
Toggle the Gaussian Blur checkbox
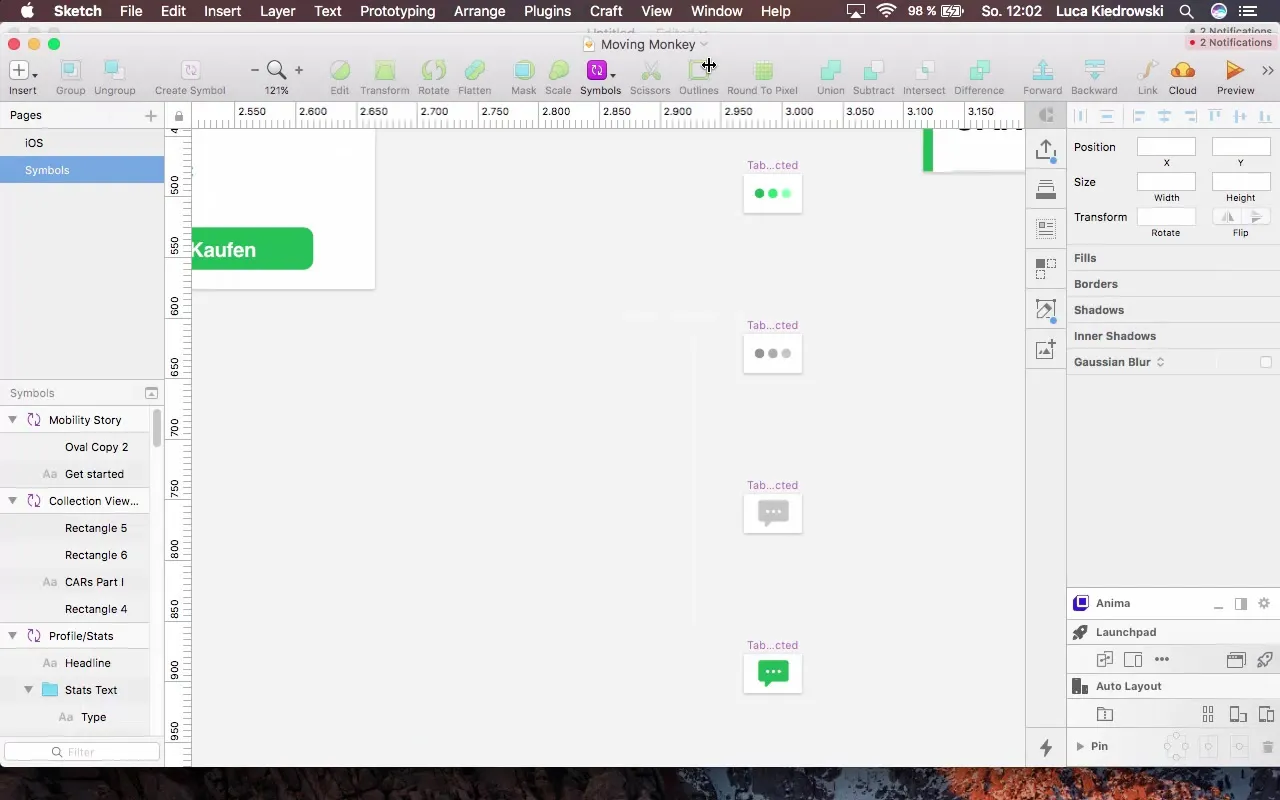(x=1266, y=362)
